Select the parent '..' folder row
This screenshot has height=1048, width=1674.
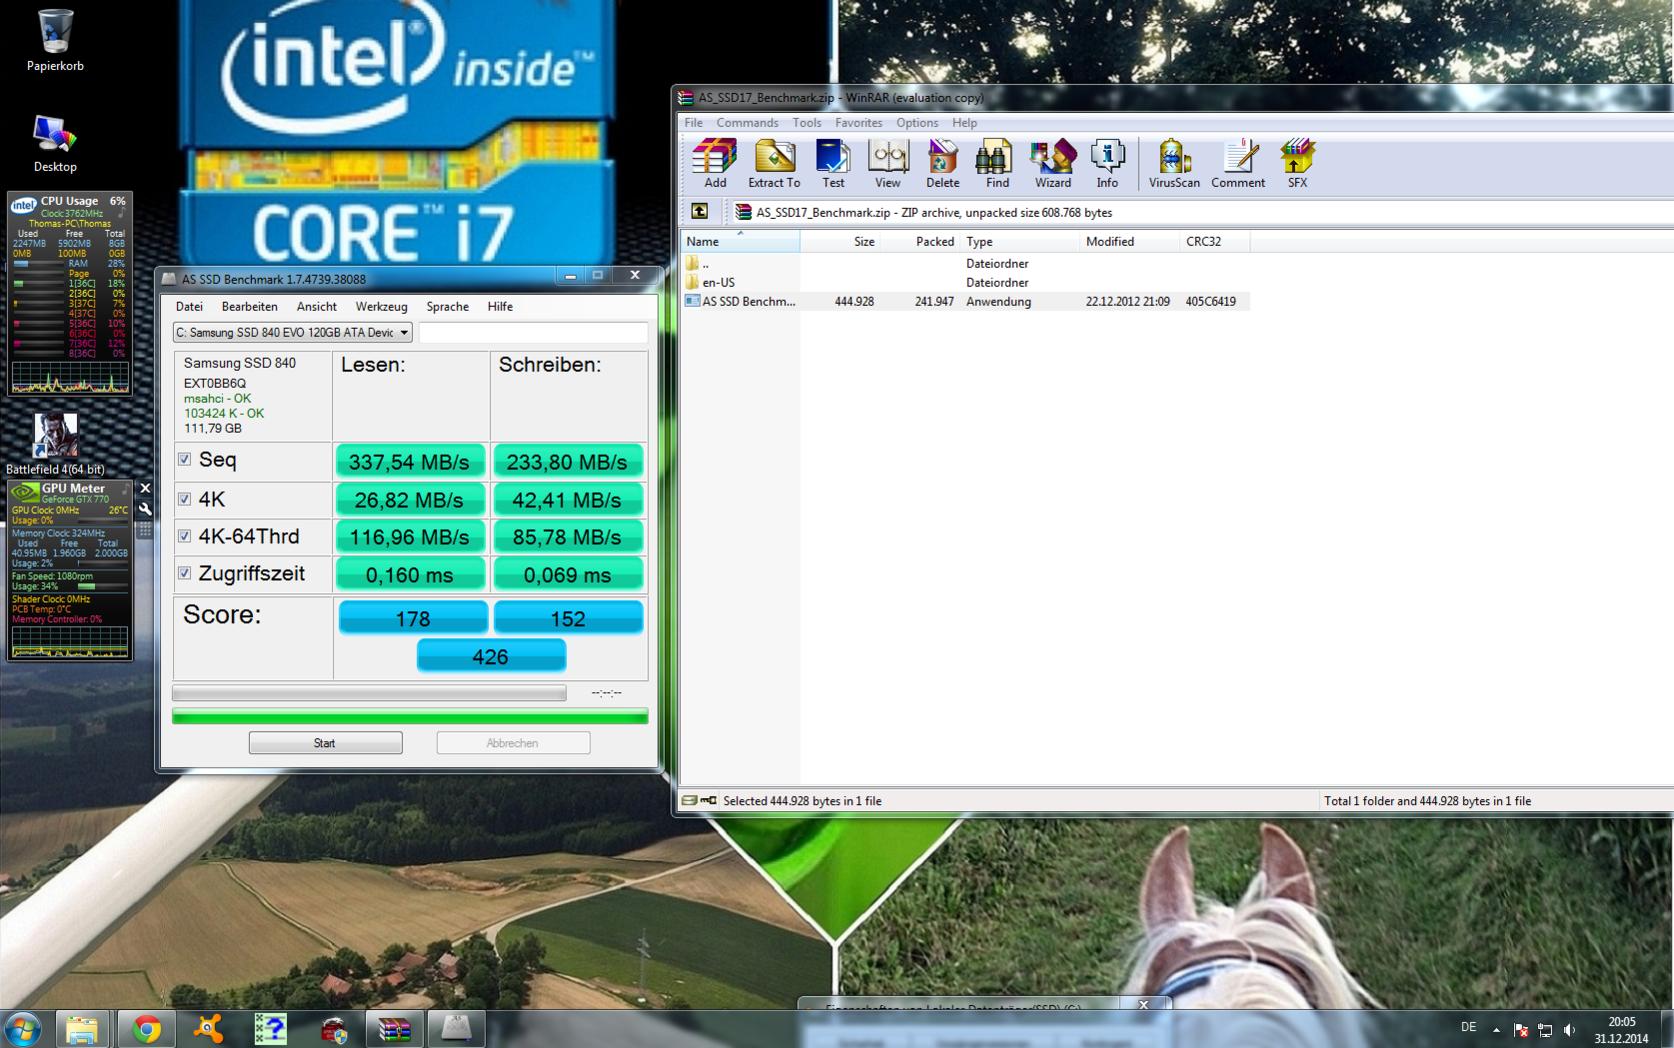(965, 263)
